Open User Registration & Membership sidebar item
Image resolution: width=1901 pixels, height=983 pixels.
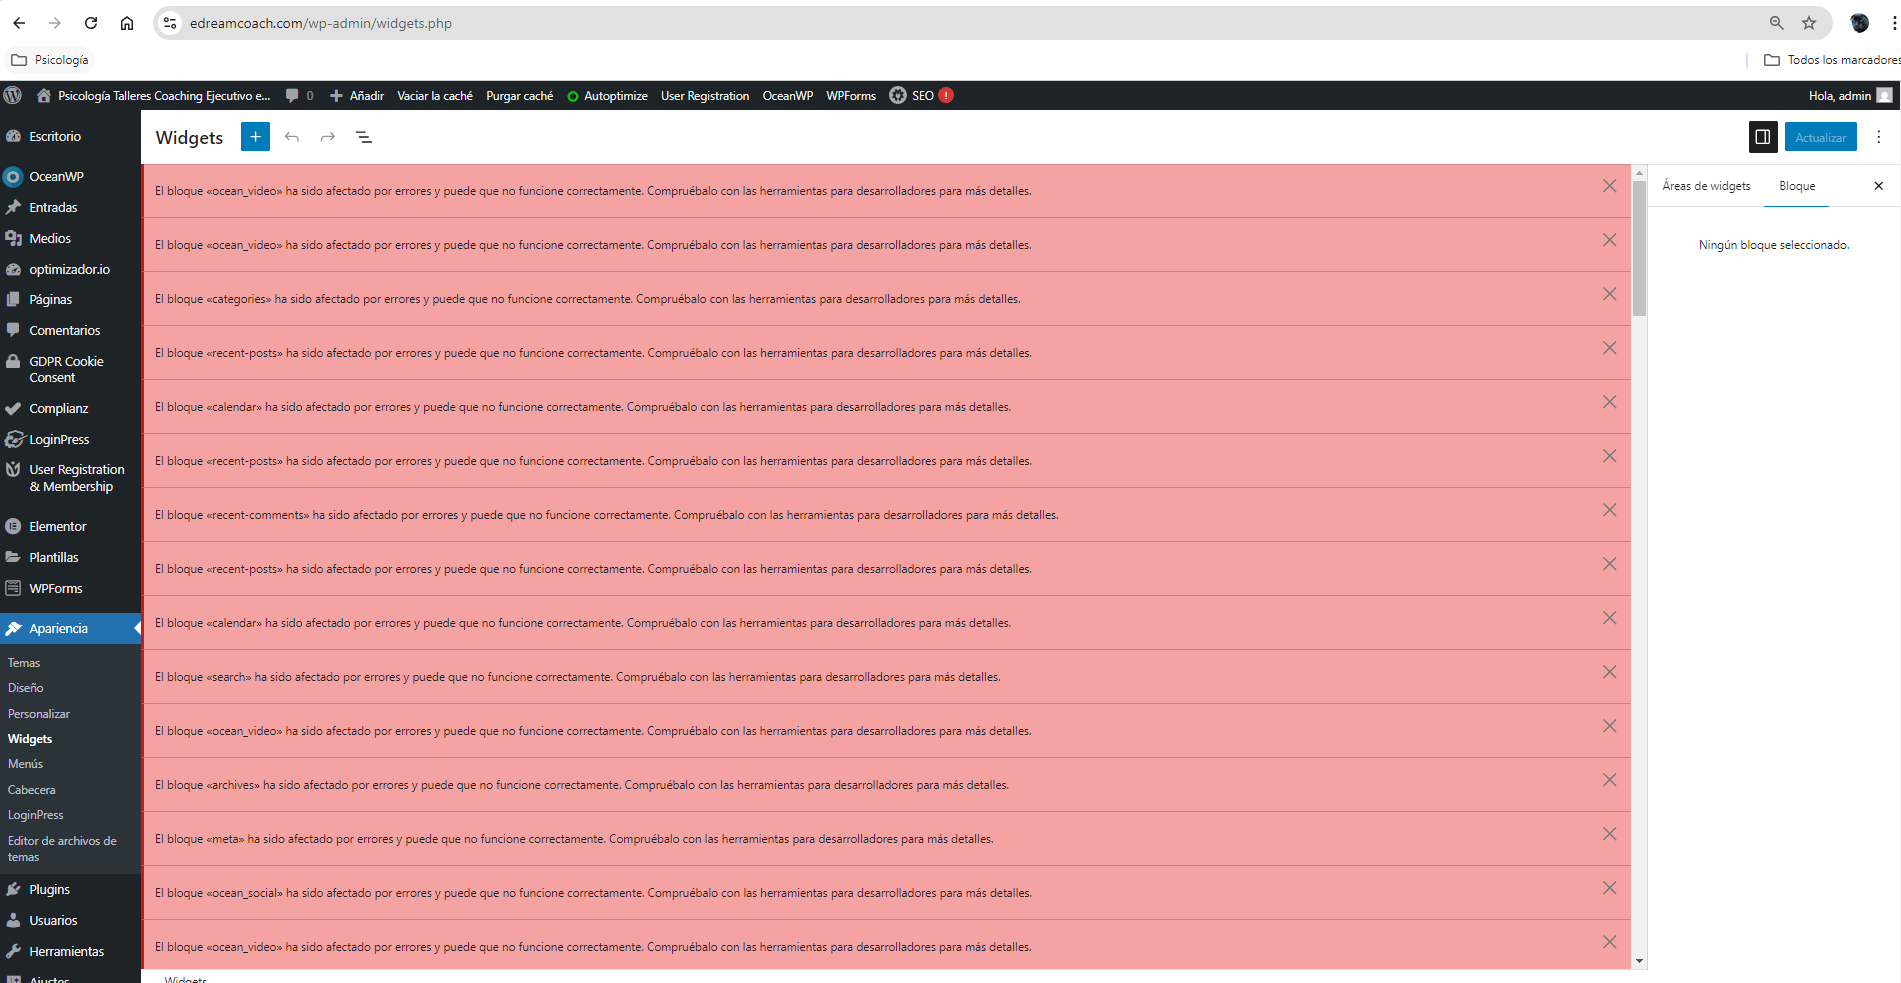click(x=76, y=478)
